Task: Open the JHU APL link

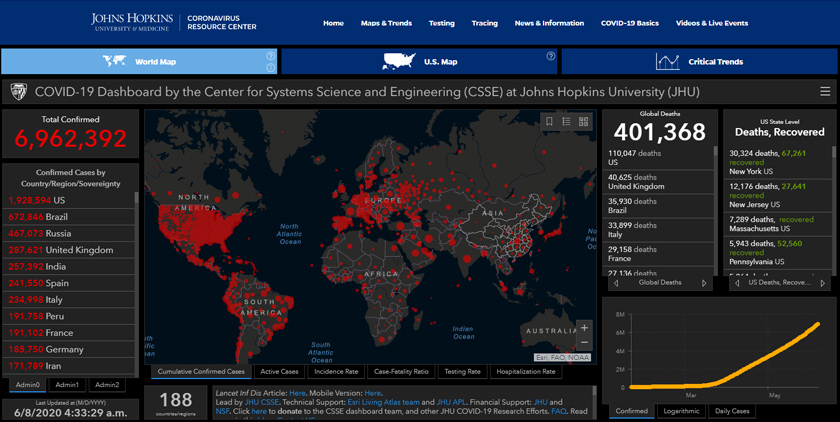Action: tap(451, 402)
